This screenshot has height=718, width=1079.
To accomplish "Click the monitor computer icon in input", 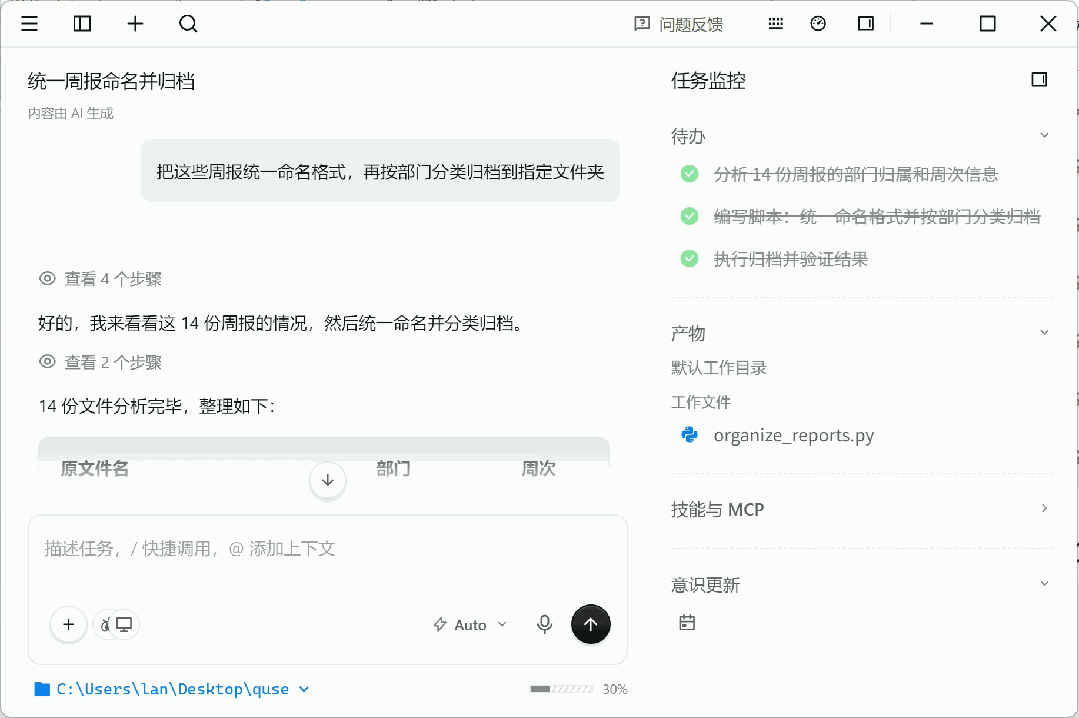I will [125, 624].
